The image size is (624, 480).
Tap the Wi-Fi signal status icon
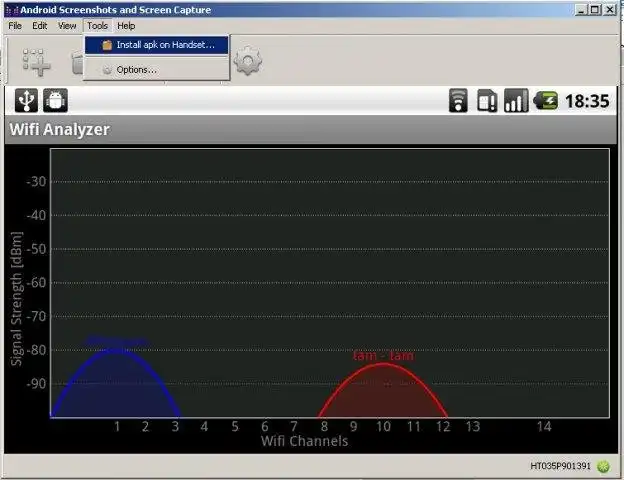click(x=458, y=100)
